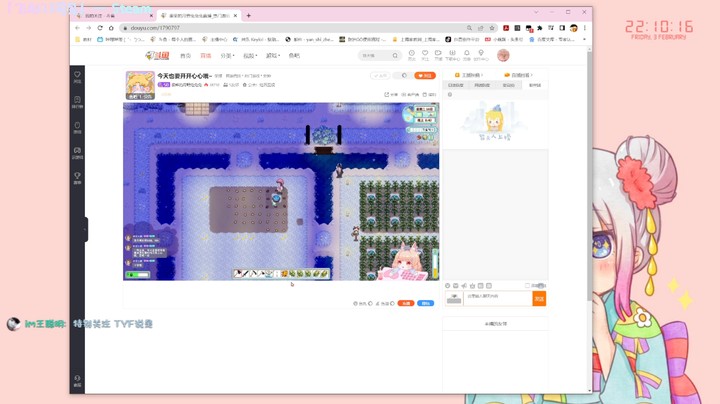This screenshot has width=720, height=404.
Task: Tick the checkbox in the chat toolbar
Action: 528,286
